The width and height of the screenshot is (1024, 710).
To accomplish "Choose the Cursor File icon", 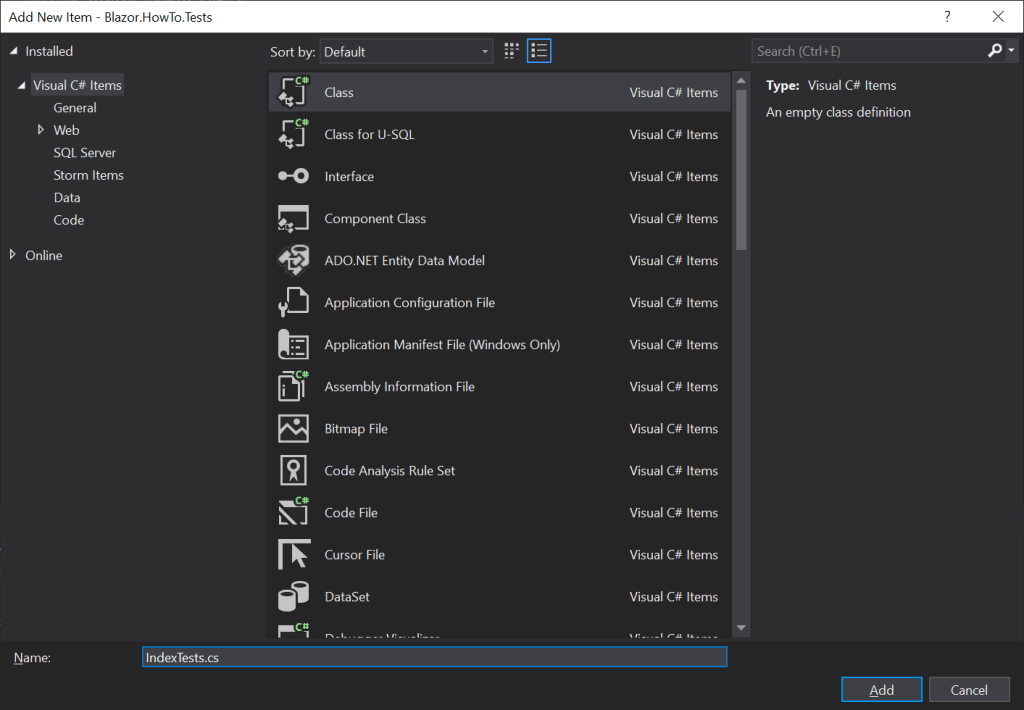I will click(x=293, y=555).
